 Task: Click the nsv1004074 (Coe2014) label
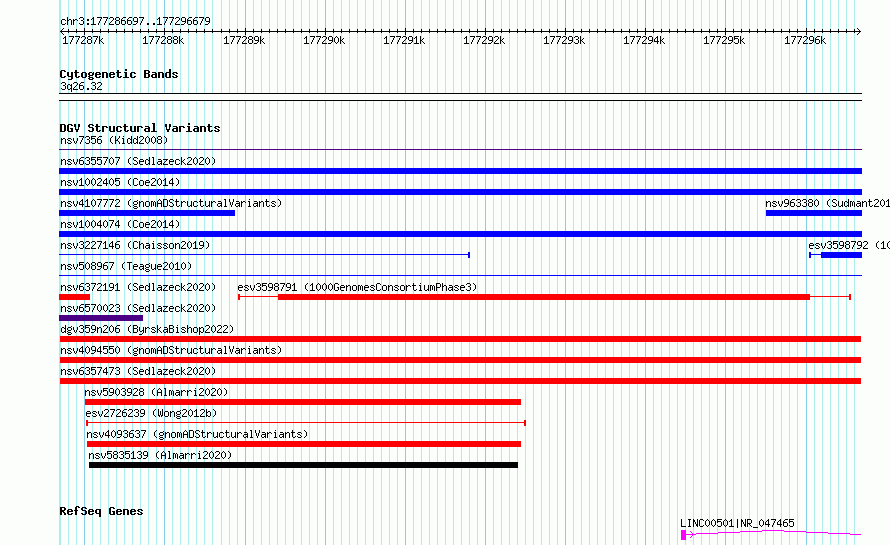pos(120,224)
